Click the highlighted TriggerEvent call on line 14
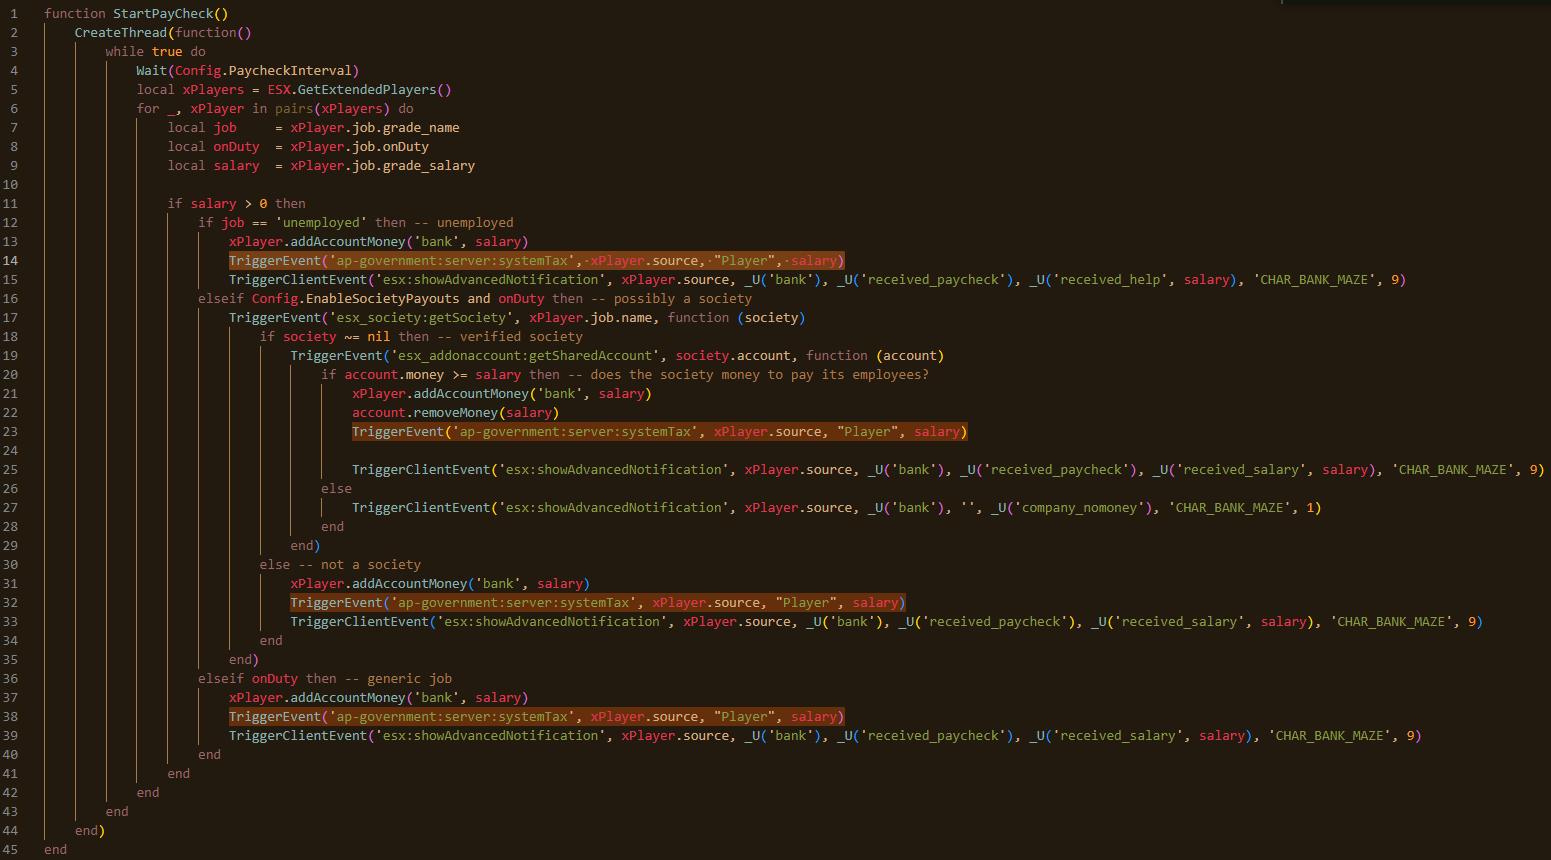This screenshot has width=1551, height=860. [x=537, y=261]
